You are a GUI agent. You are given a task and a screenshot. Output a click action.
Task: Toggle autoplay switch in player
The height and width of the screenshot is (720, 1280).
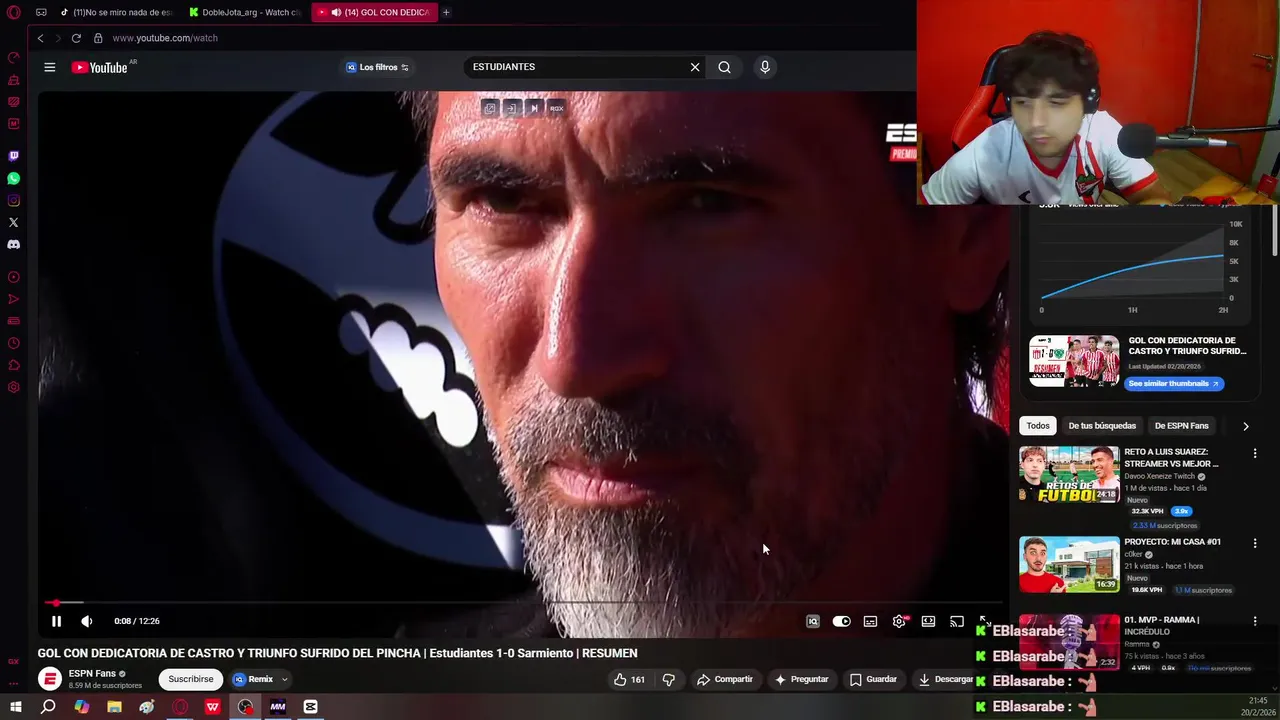point(842,621)
